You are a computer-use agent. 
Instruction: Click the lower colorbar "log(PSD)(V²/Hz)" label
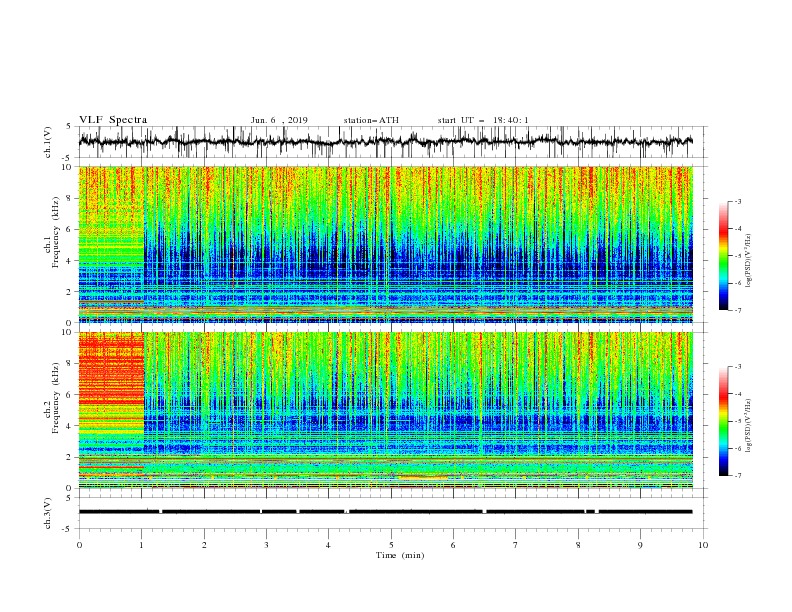749,425
